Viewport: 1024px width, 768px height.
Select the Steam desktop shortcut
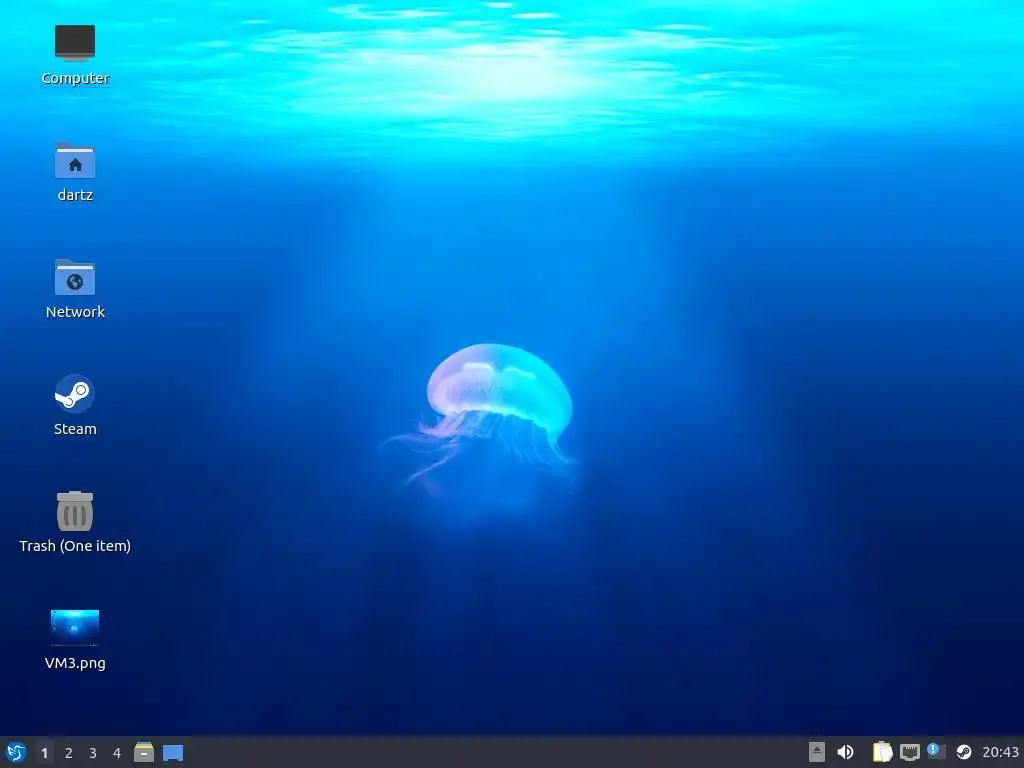pyautogui.click(x=74, y=394)
